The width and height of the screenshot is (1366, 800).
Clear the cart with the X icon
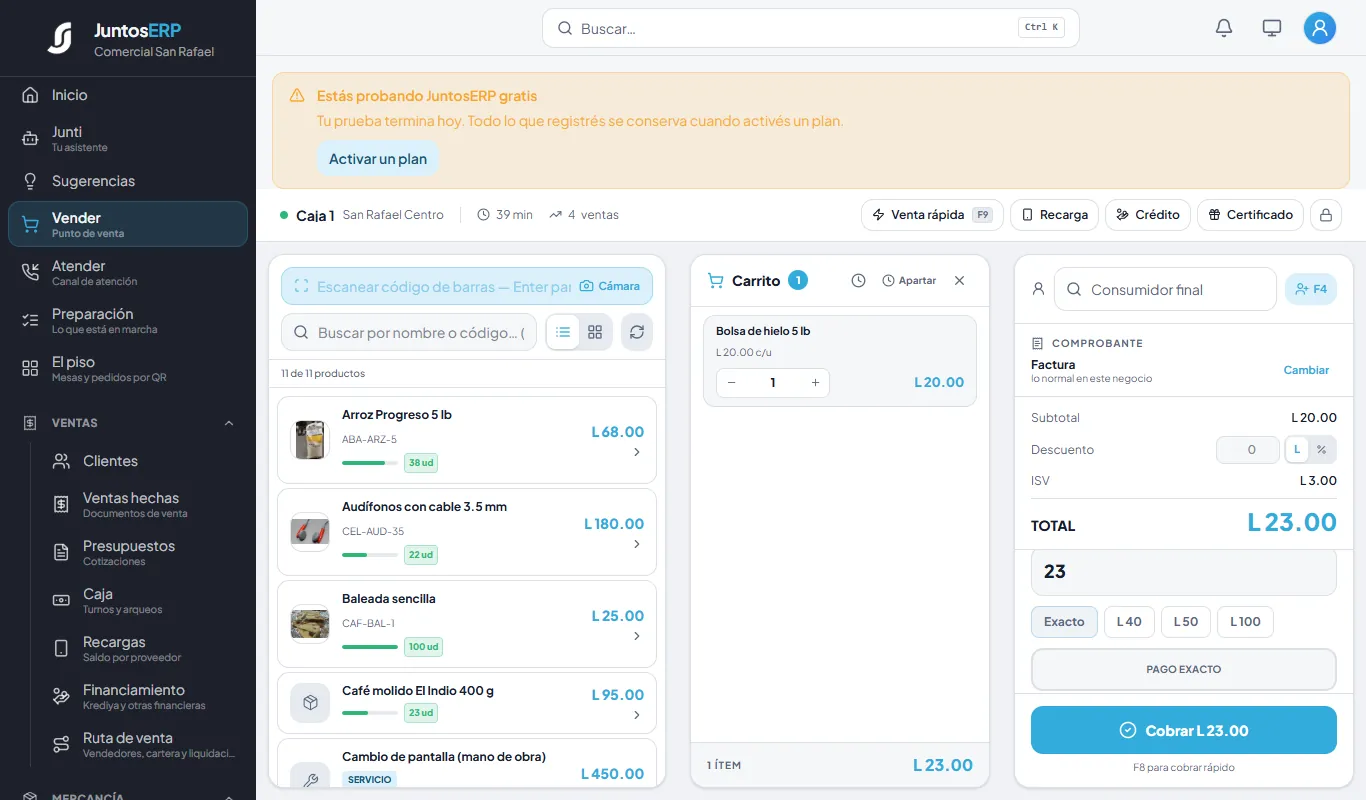pyautogui.click(x=960, y=281)
